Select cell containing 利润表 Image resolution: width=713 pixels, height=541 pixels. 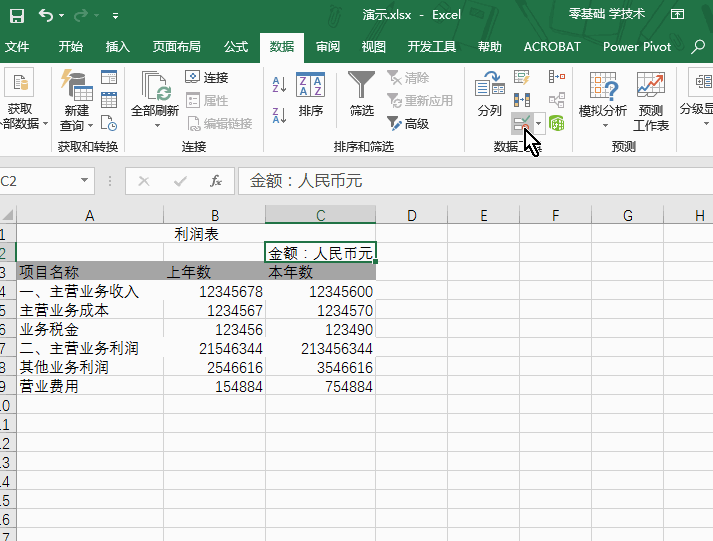tap(196, 234)
